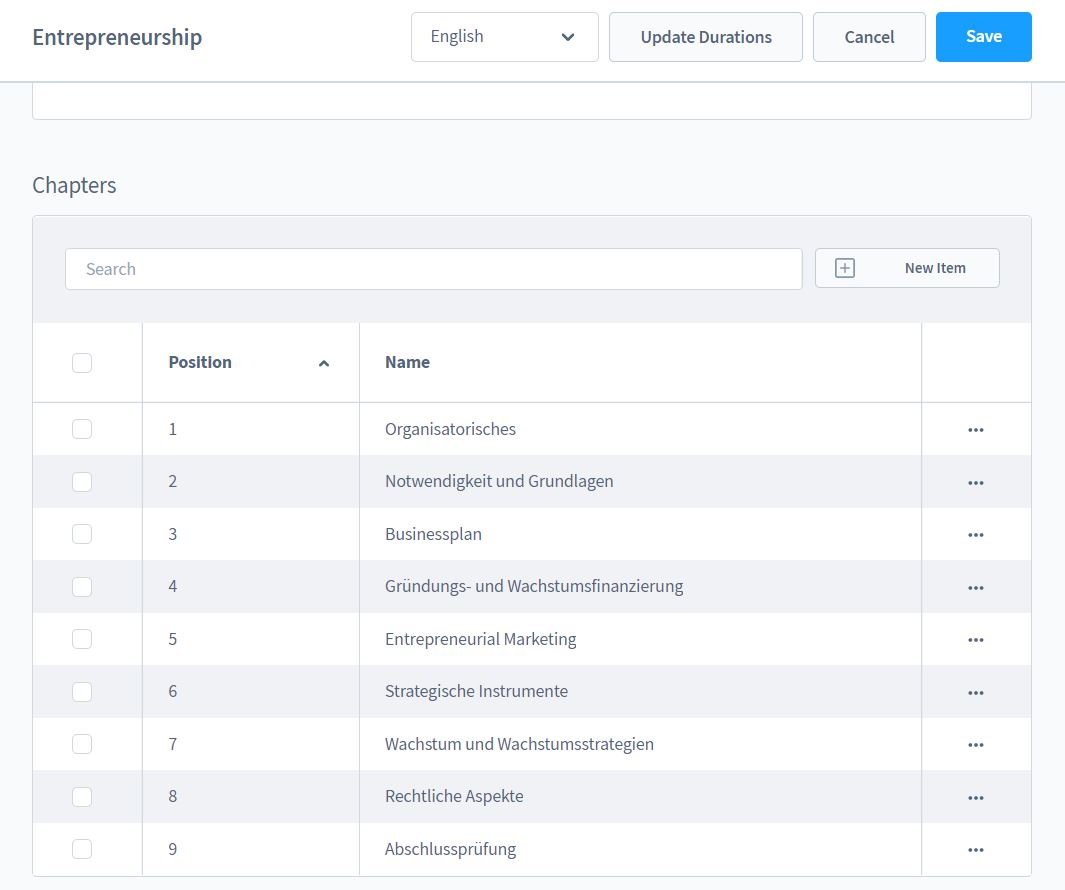Open actions for Notwendigkeit und Grundlagen
Image resolution: width=1065 pixels, height=890 pixels.
coord(976,482)
